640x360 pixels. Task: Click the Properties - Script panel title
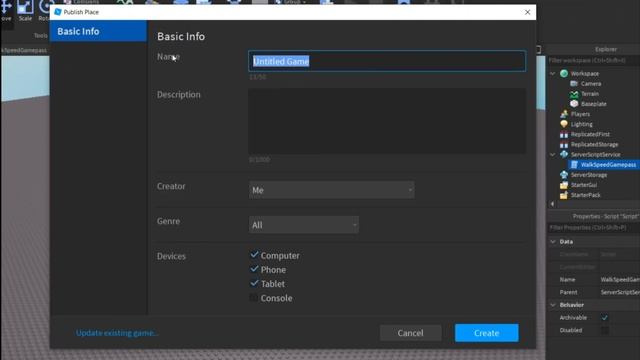pos(606,216)
